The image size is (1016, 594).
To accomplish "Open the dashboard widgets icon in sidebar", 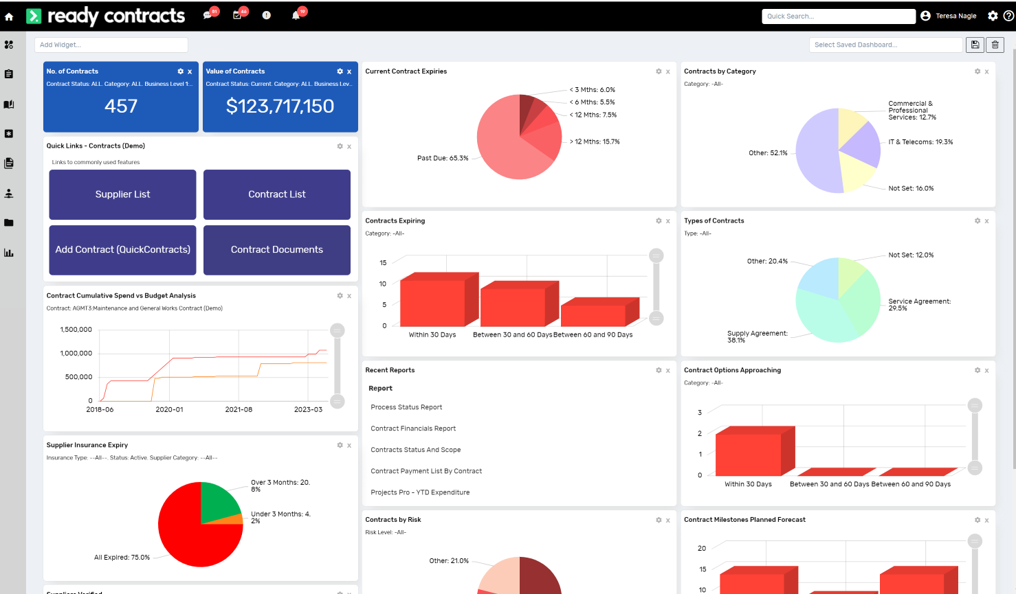I will pos(9,45).
